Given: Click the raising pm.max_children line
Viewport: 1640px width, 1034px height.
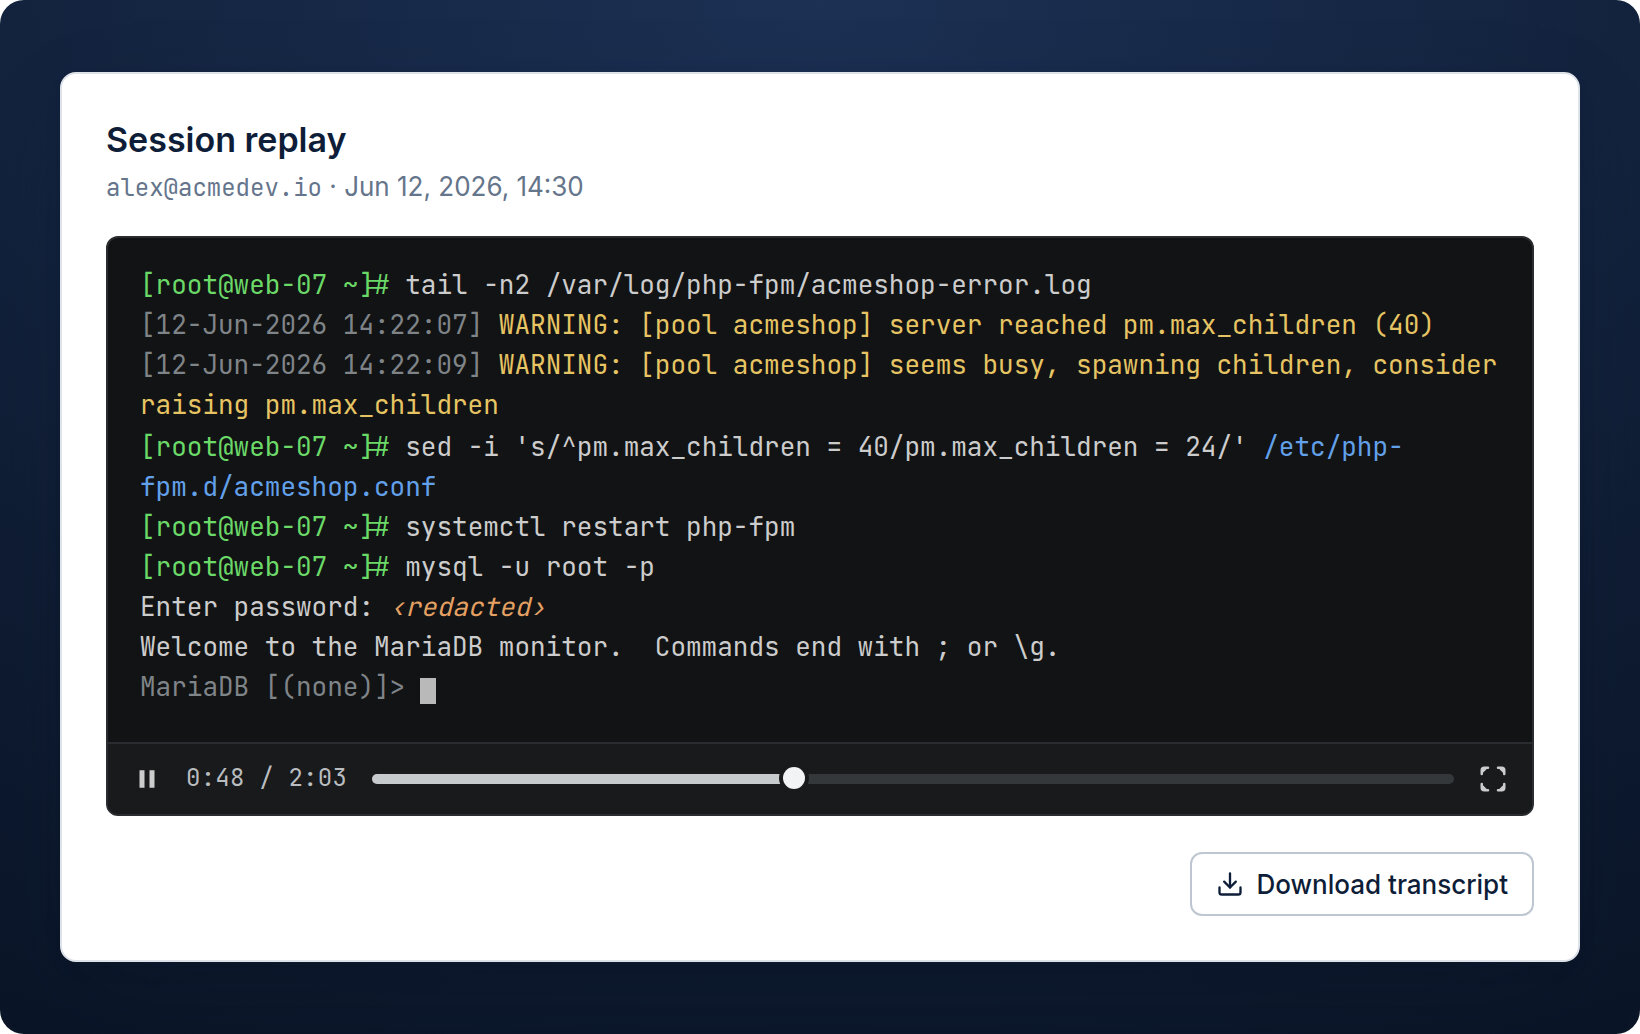Looking at the screenshot, I should click(319, 405).
